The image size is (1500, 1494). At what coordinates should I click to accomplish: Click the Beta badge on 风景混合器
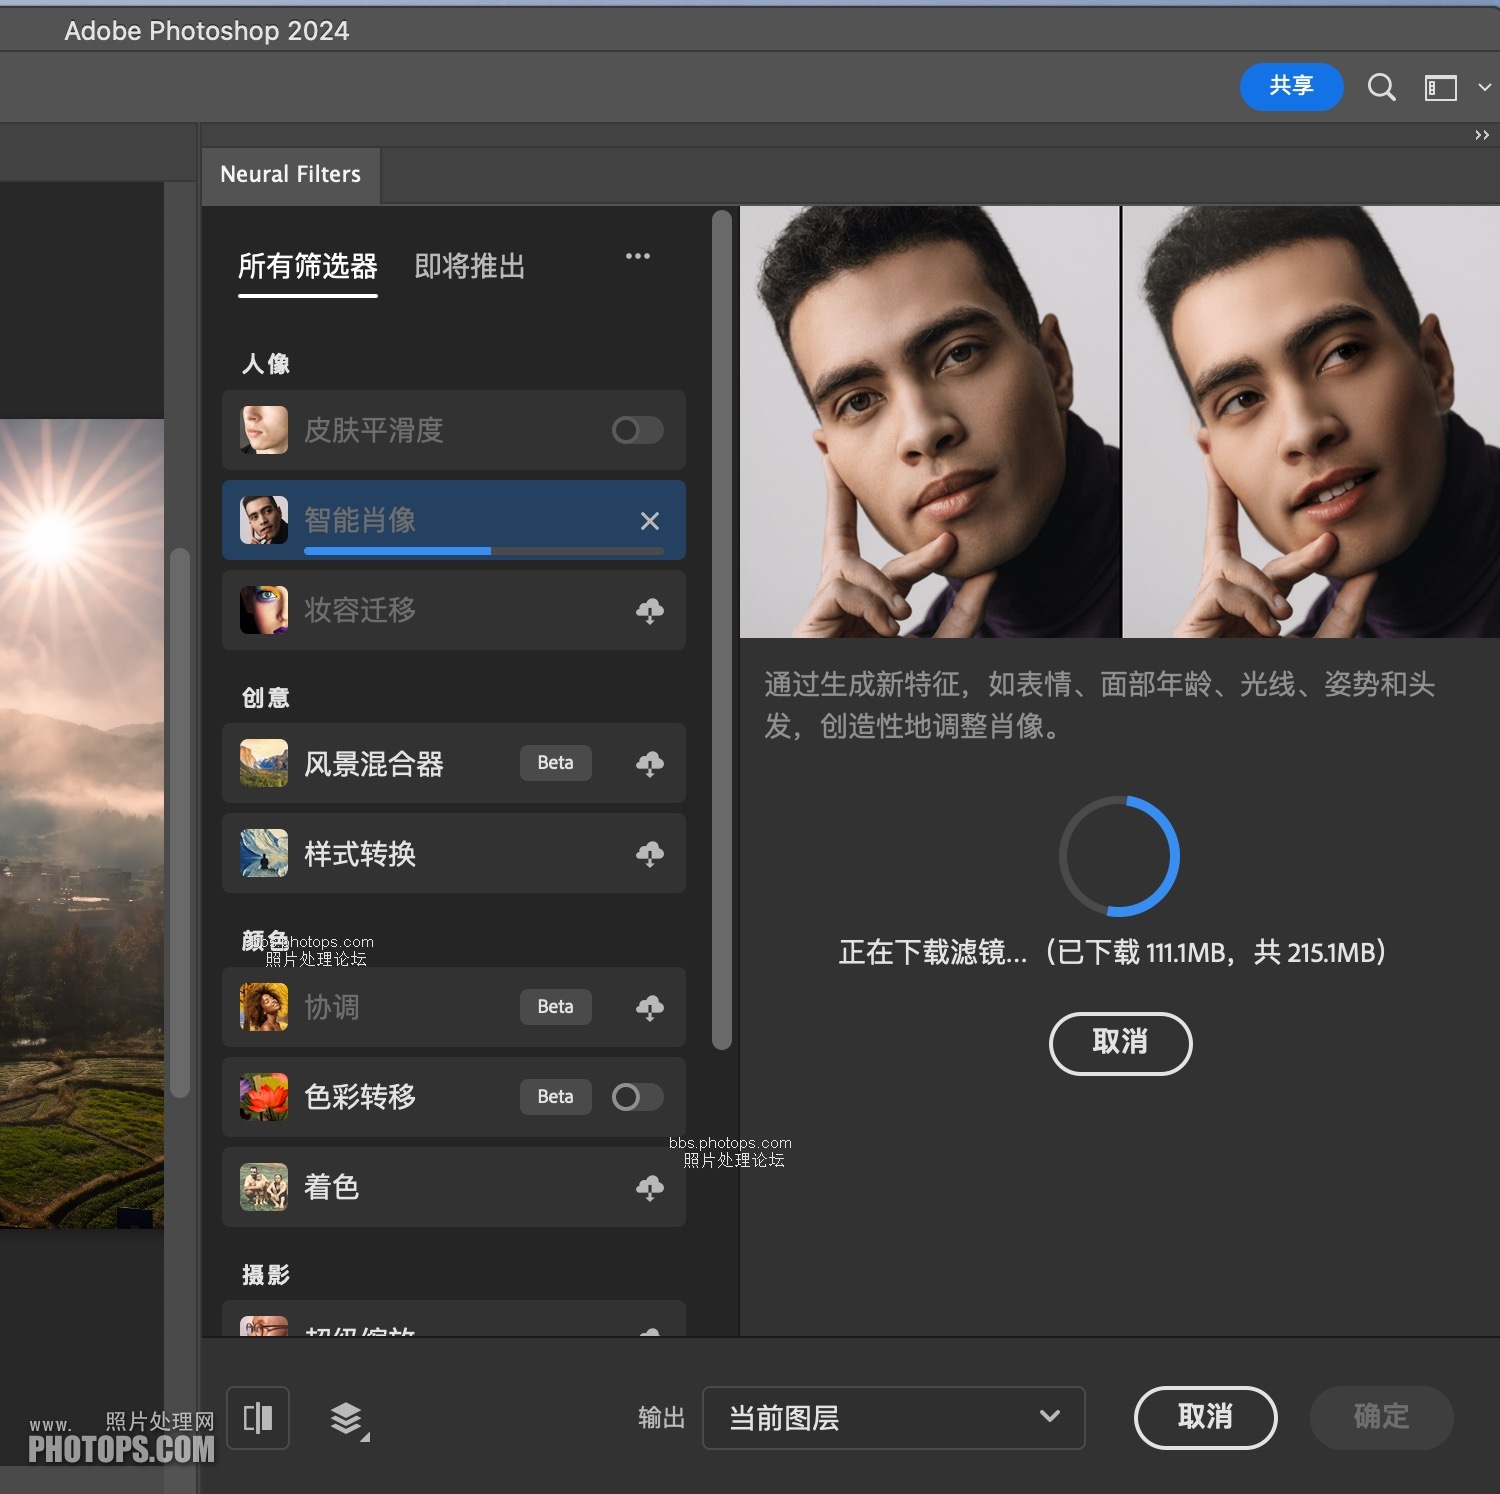[555, 763]
